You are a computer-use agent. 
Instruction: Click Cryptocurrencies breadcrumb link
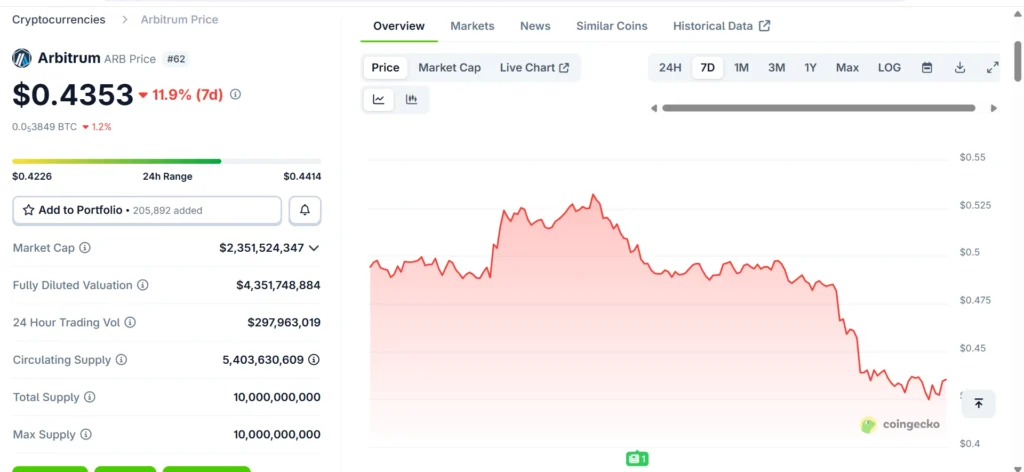click(59, 20)
